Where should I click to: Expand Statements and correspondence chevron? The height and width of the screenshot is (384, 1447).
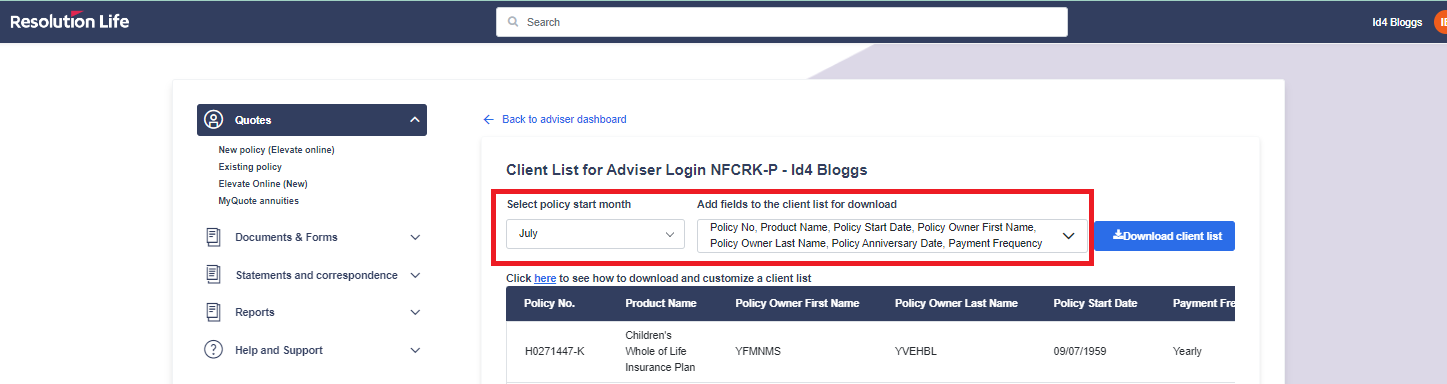pyautogui.click(x=415, y=275)
